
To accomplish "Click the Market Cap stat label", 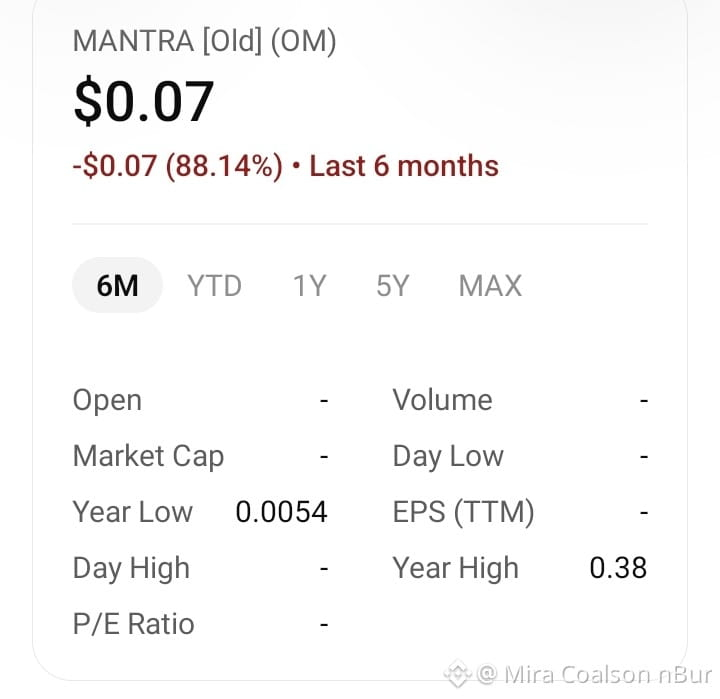I will click(x=148, y=457).
